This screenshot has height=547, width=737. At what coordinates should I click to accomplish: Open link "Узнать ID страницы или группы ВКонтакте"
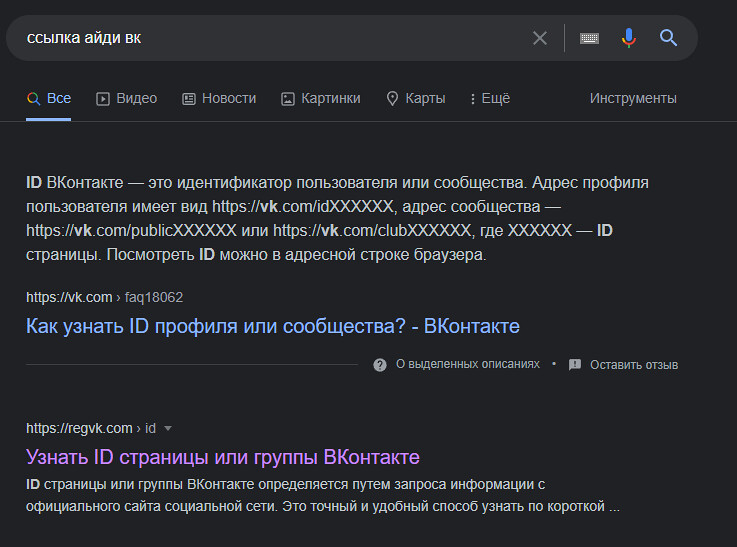pos(223,457)
